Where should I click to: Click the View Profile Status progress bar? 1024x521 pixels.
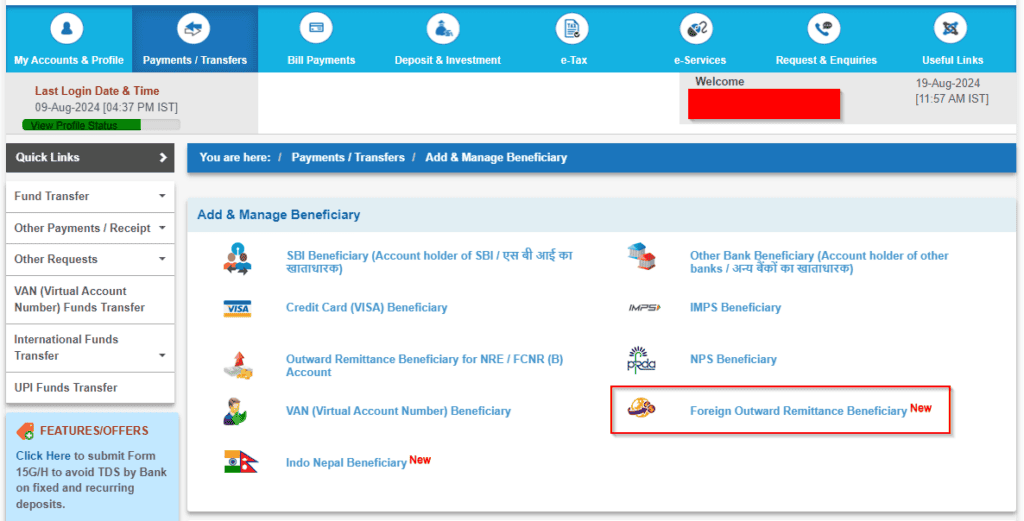pyautogui.click(x=101, y=125)
